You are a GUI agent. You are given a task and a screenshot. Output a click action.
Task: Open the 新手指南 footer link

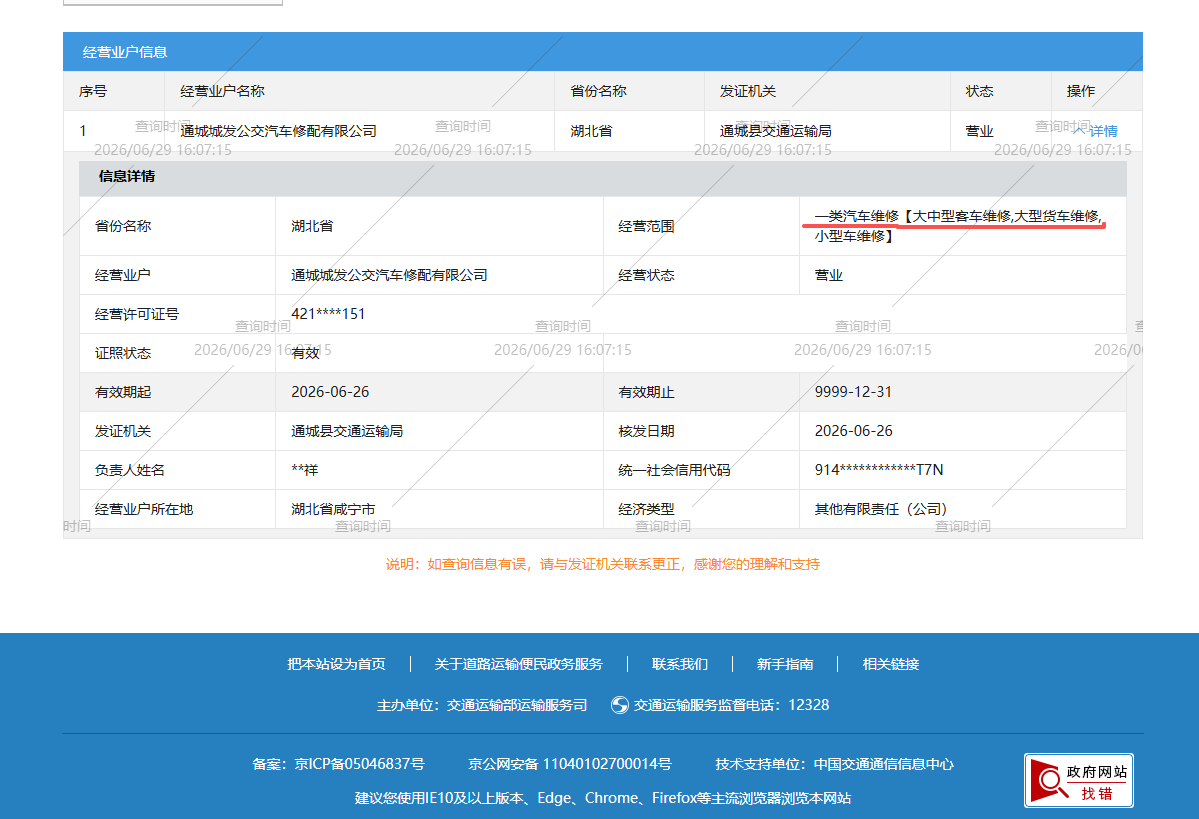pos(785,664)
